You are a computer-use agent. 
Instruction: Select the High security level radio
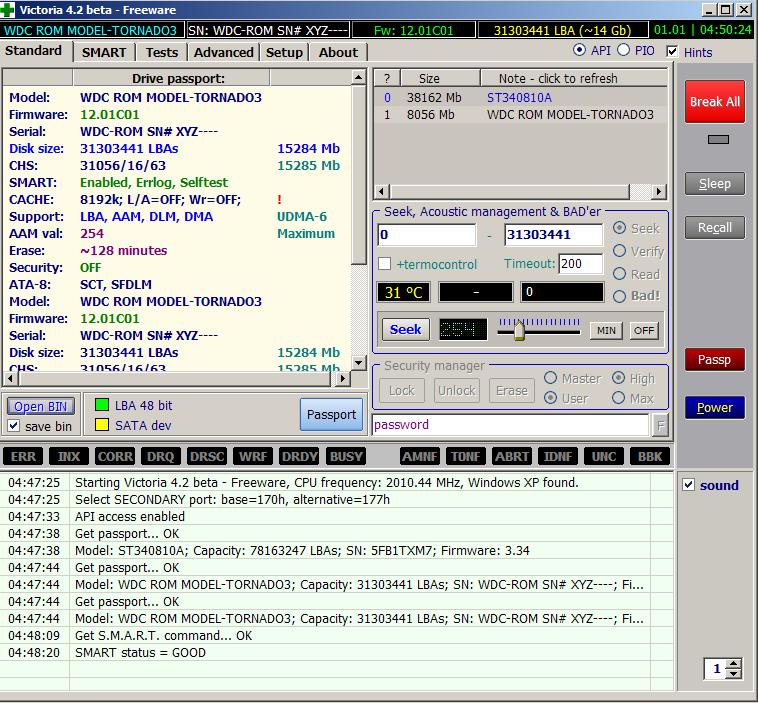(x=618, y=378)
